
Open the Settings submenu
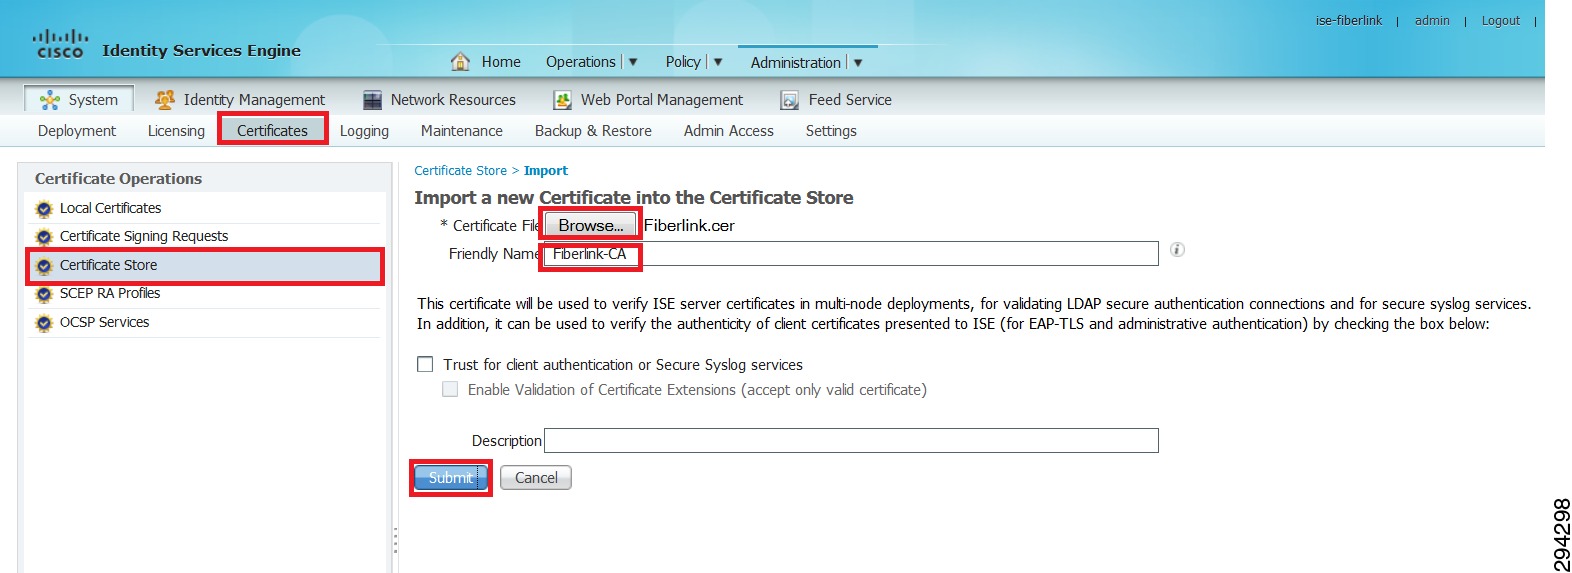click(831, 130)
